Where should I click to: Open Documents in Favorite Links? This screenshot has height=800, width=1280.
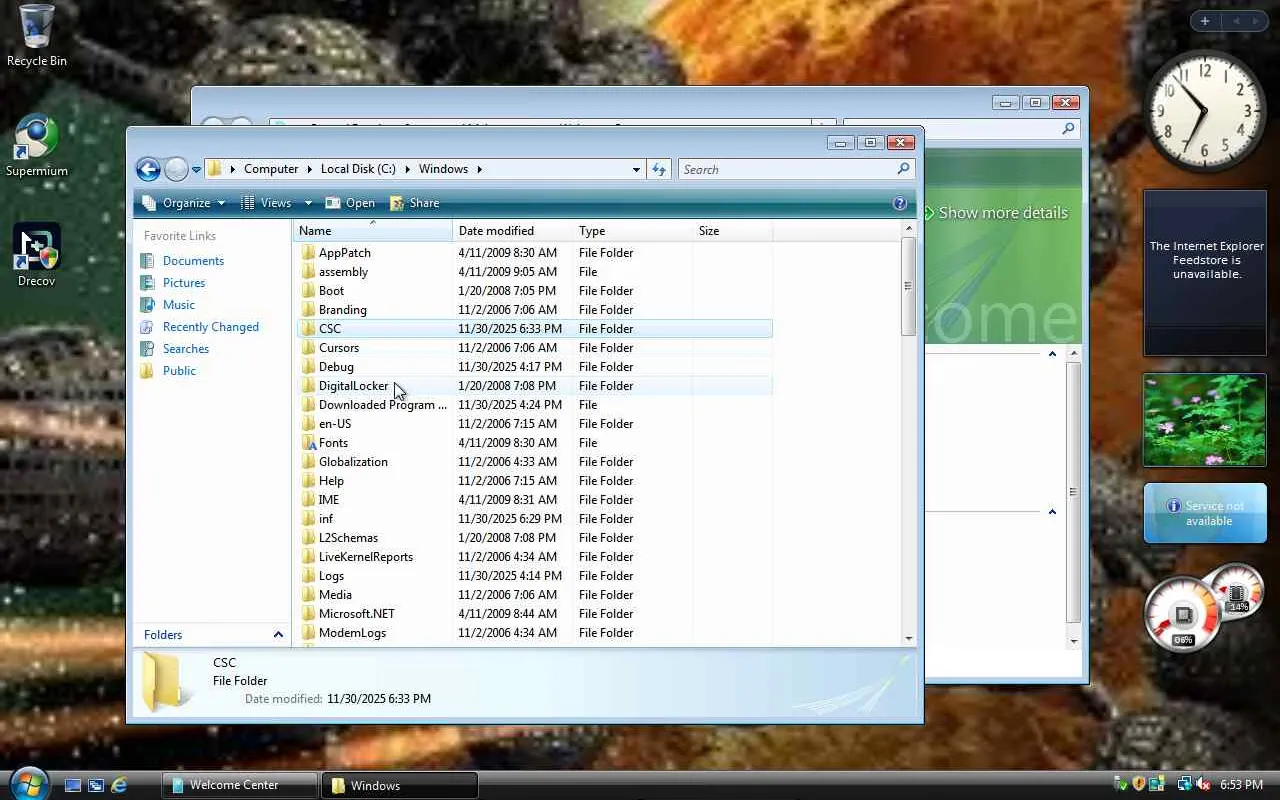pyautogui.click(x=193, y=261)
